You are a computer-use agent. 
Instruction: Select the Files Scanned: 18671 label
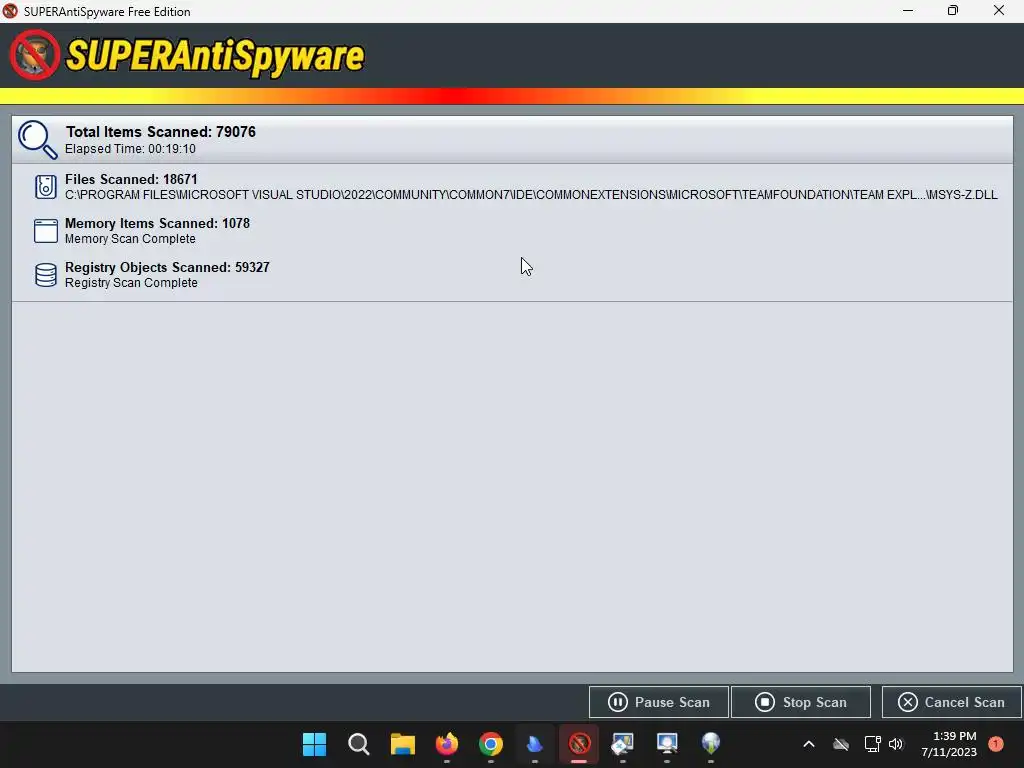coord(131,179)
